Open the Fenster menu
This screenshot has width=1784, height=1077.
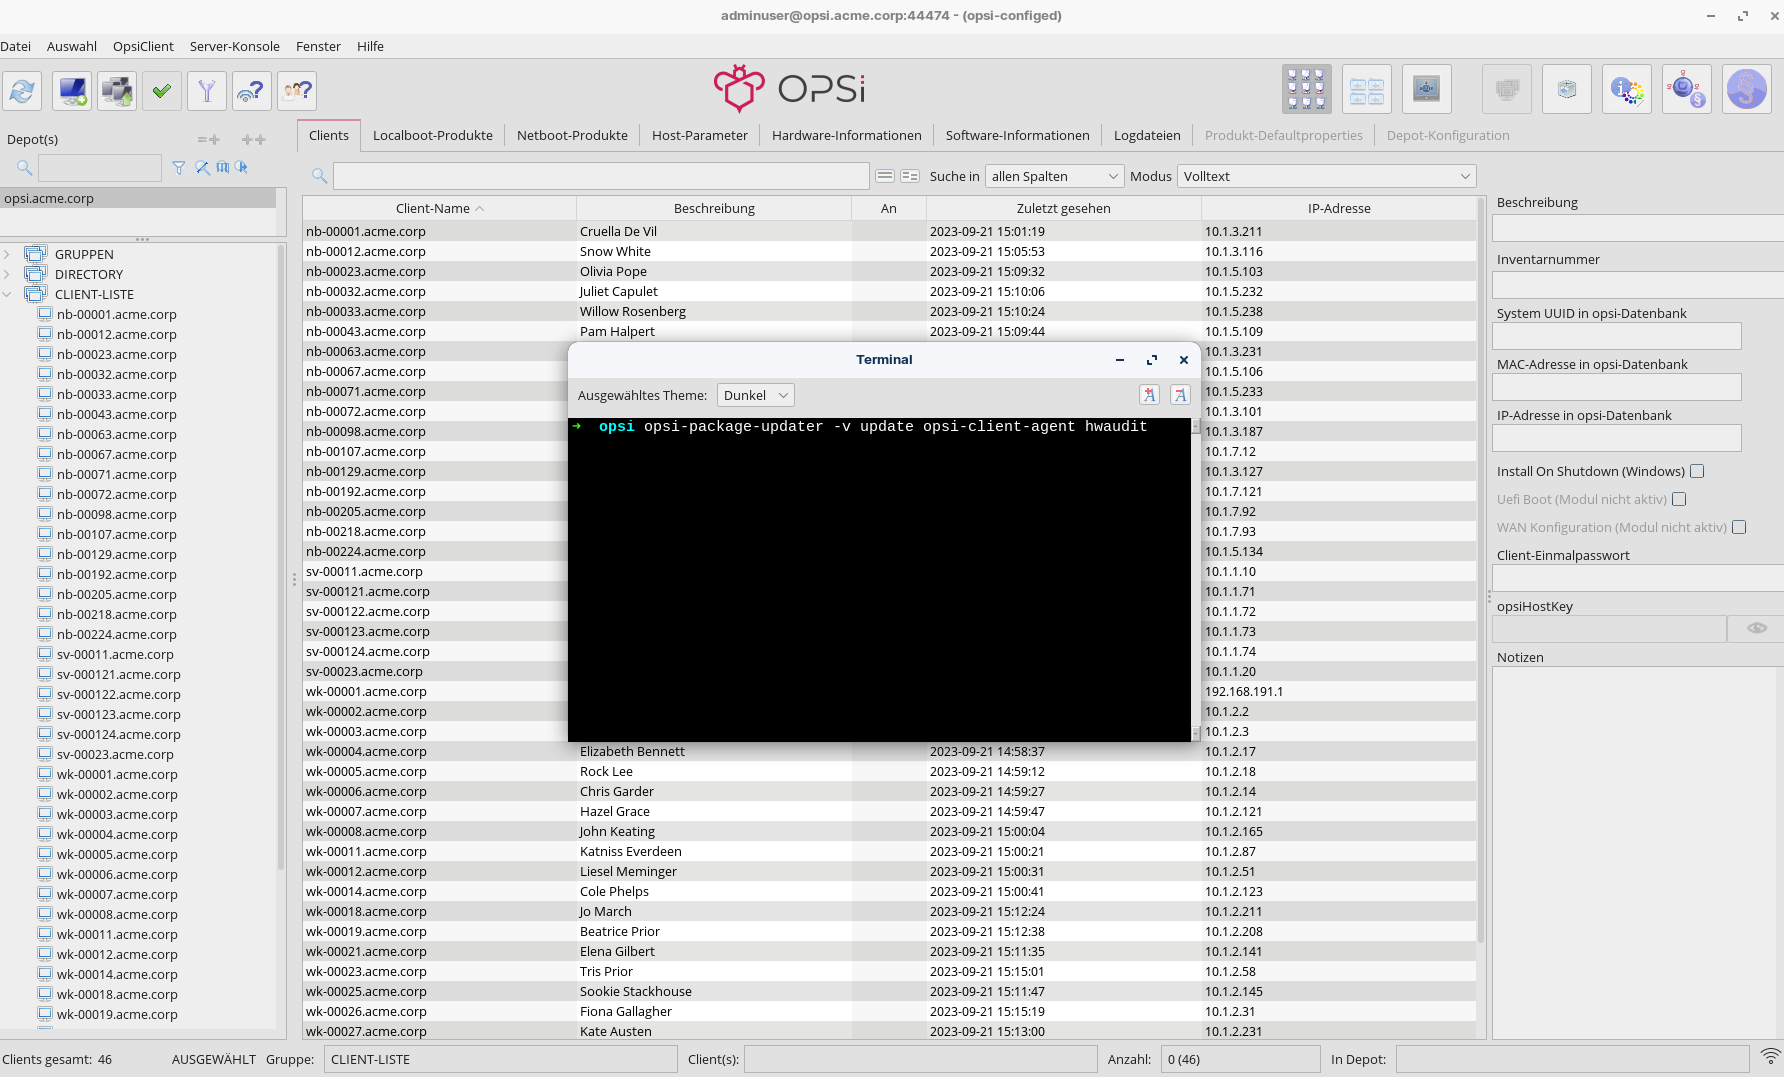[x=318, y=46]
